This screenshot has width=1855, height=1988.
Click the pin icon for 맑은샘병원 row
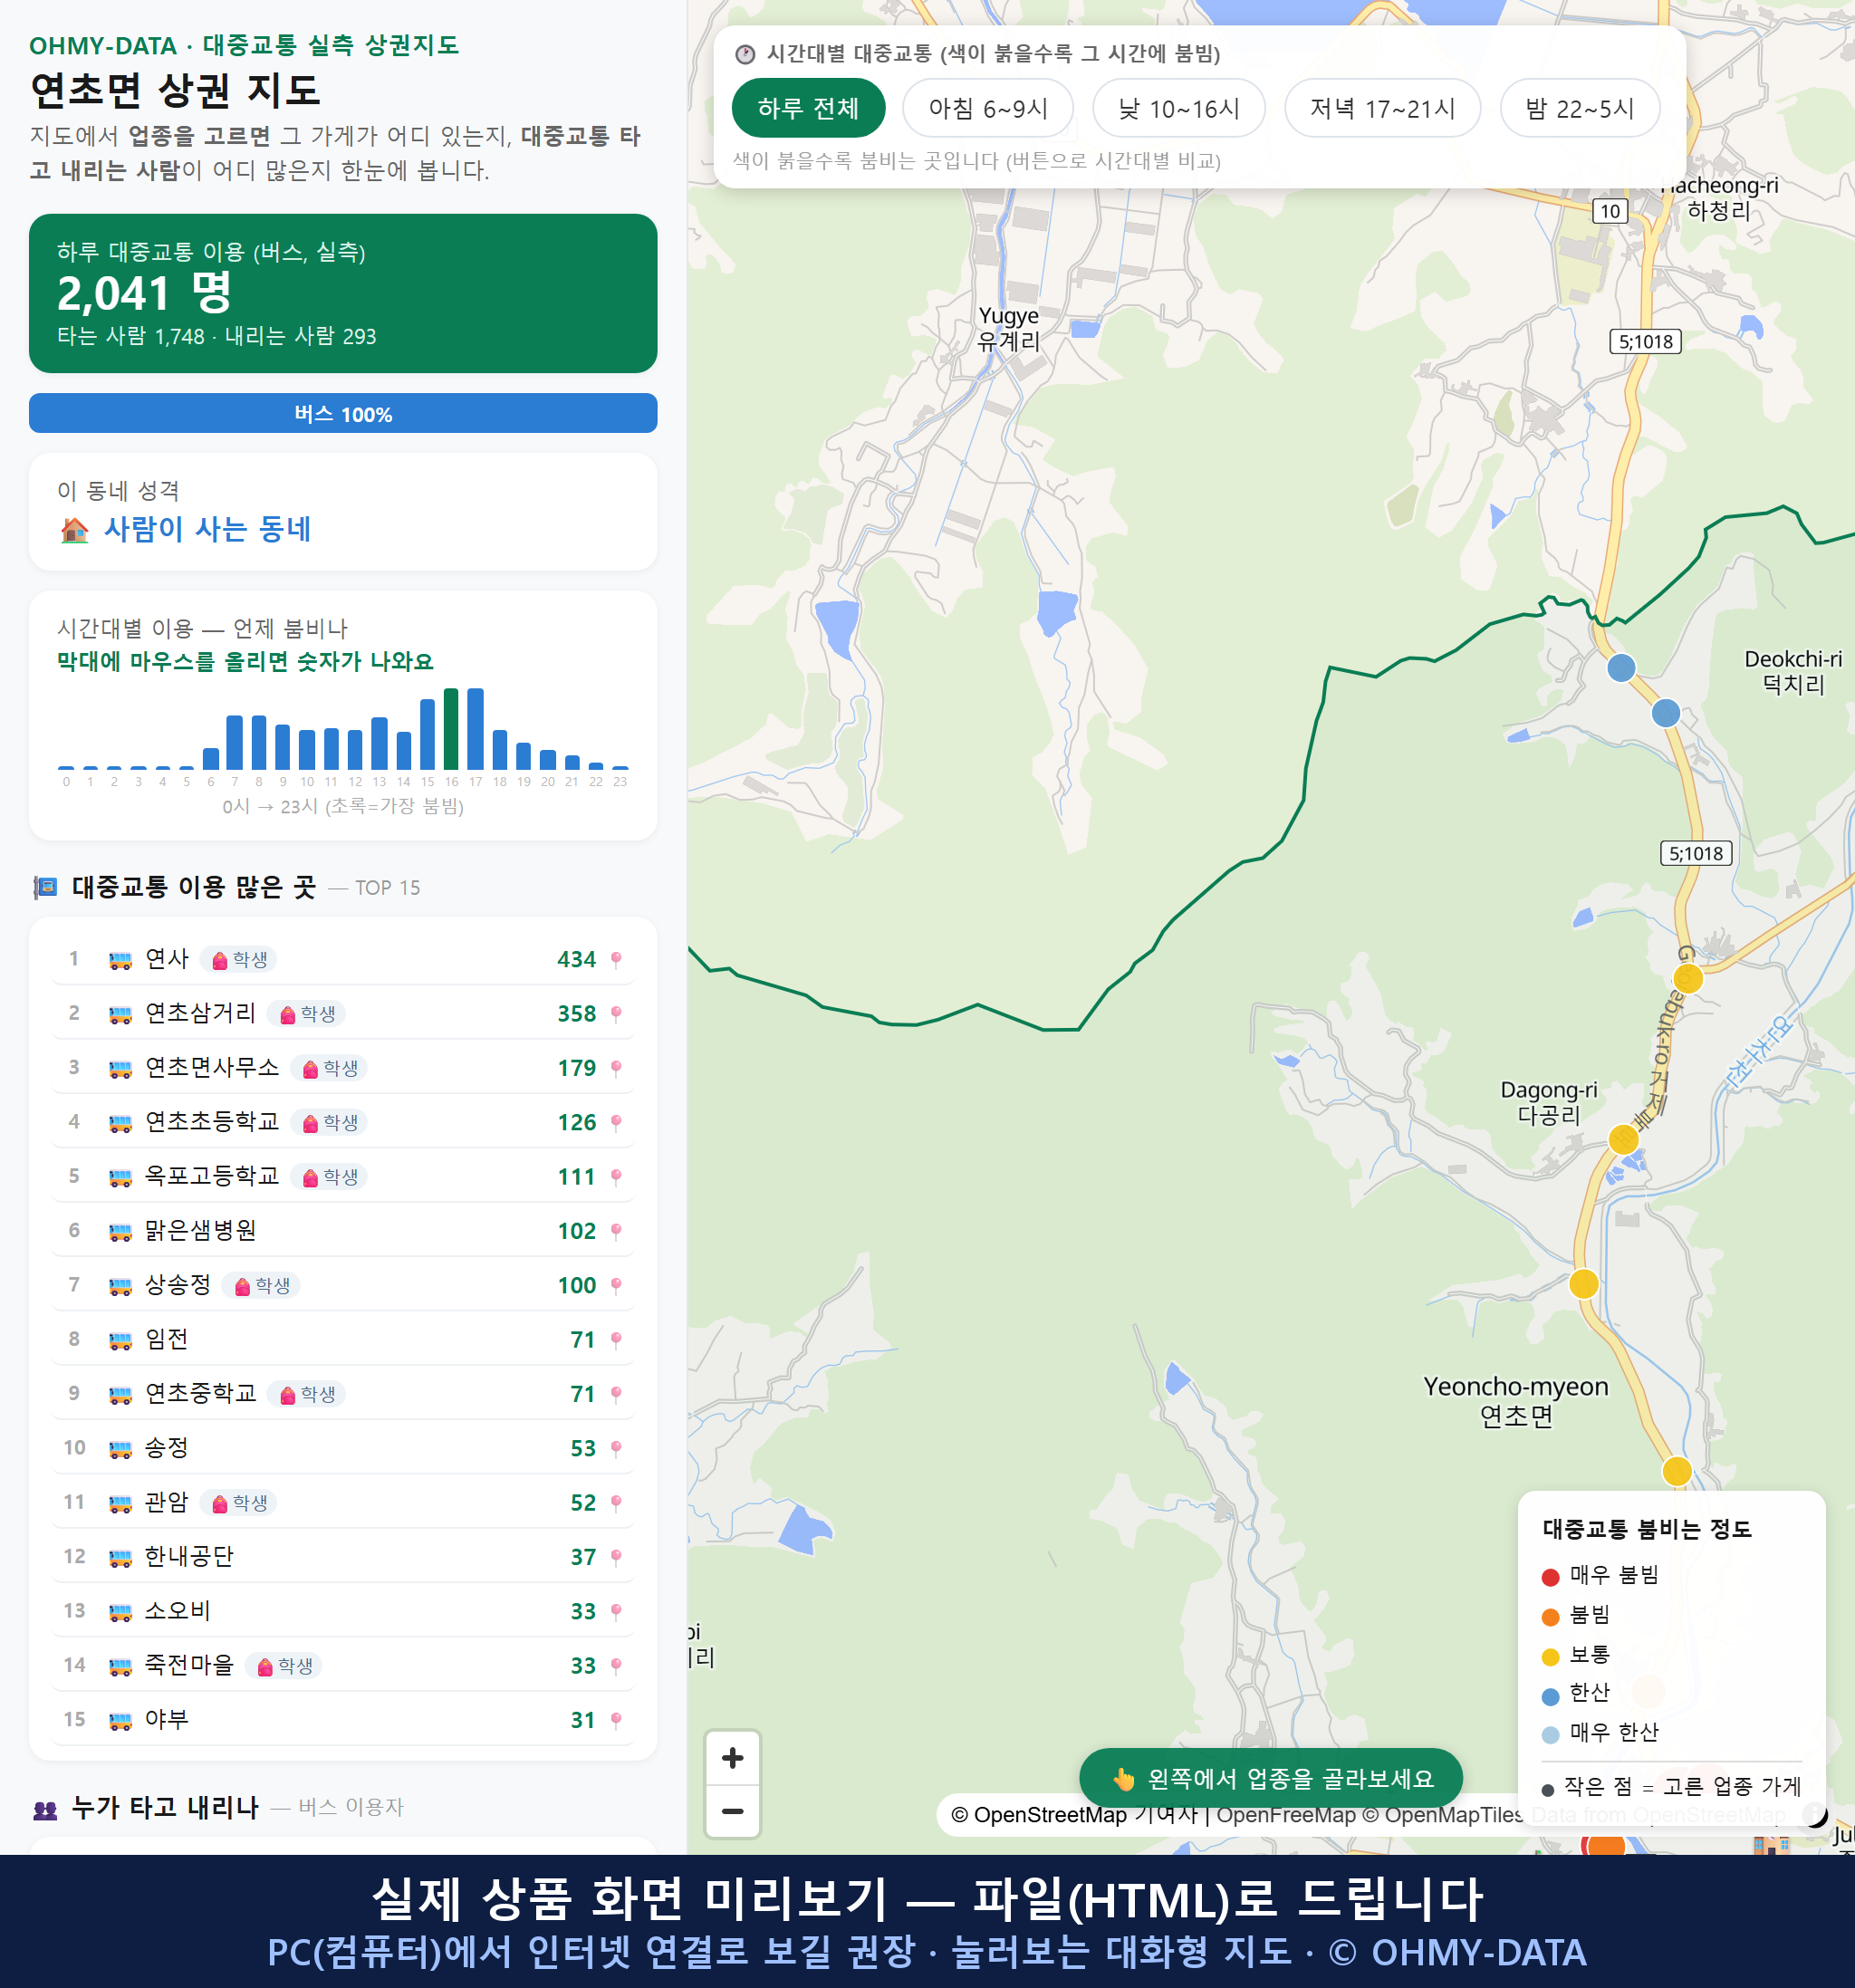[x=616, y=1231]
